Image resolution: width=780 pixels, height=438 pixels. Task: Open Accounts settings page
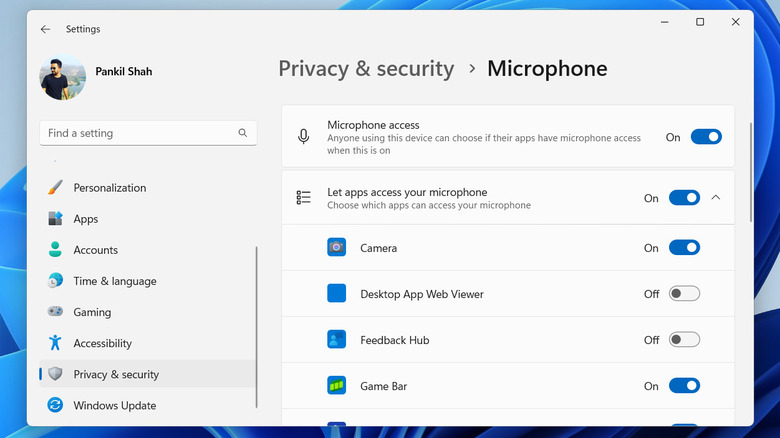(x=95, y=250)
